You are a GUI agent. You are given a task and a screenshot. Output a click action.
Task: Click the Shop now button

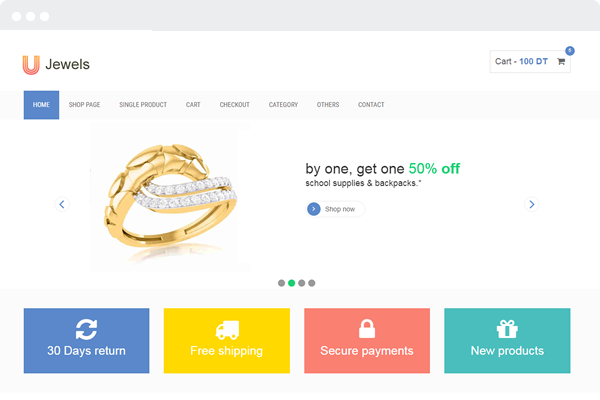pos(335,209)
